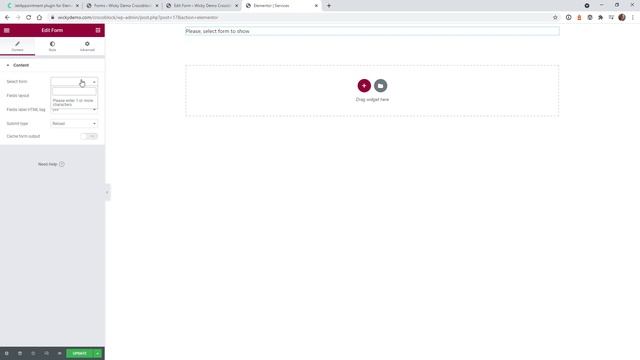Screen dimensions: 640x360
Task: Go to browser home page
Action: (39, 18)
